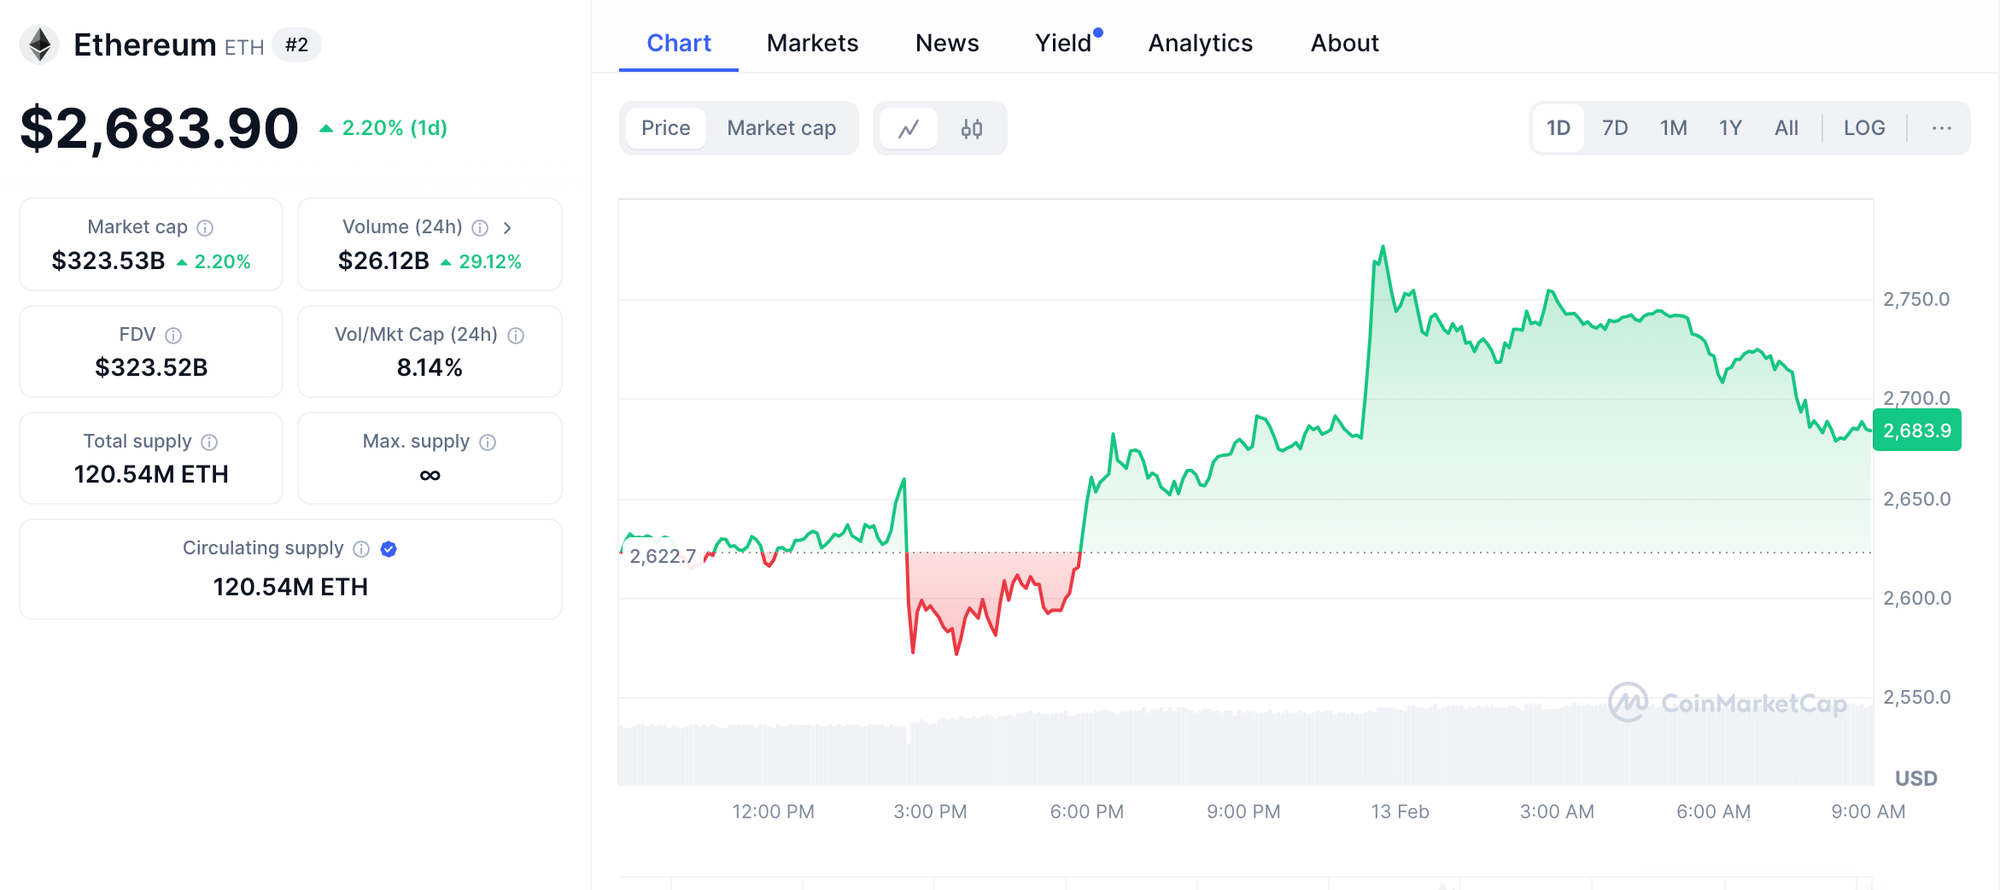Click the current price label 2,683.9
The height and width of the screenshot is (890, 2000).
tap(1916, 431)
